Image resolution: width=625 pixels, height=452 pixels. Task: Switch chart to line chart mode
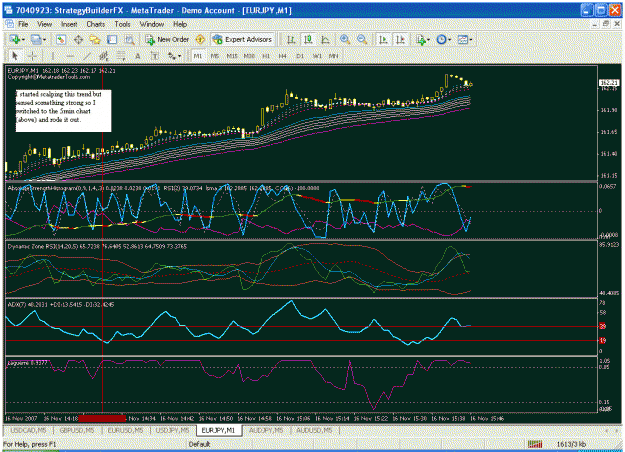pos(325,39)
